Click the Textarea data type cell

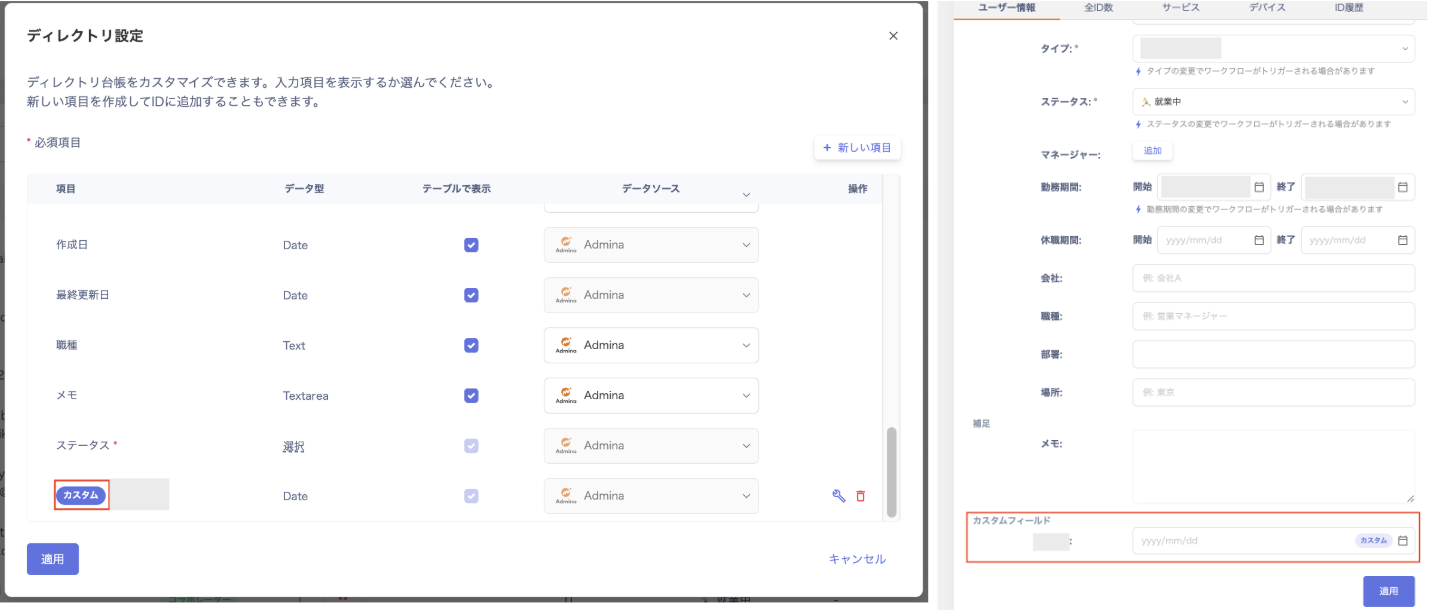click(305, 396)
